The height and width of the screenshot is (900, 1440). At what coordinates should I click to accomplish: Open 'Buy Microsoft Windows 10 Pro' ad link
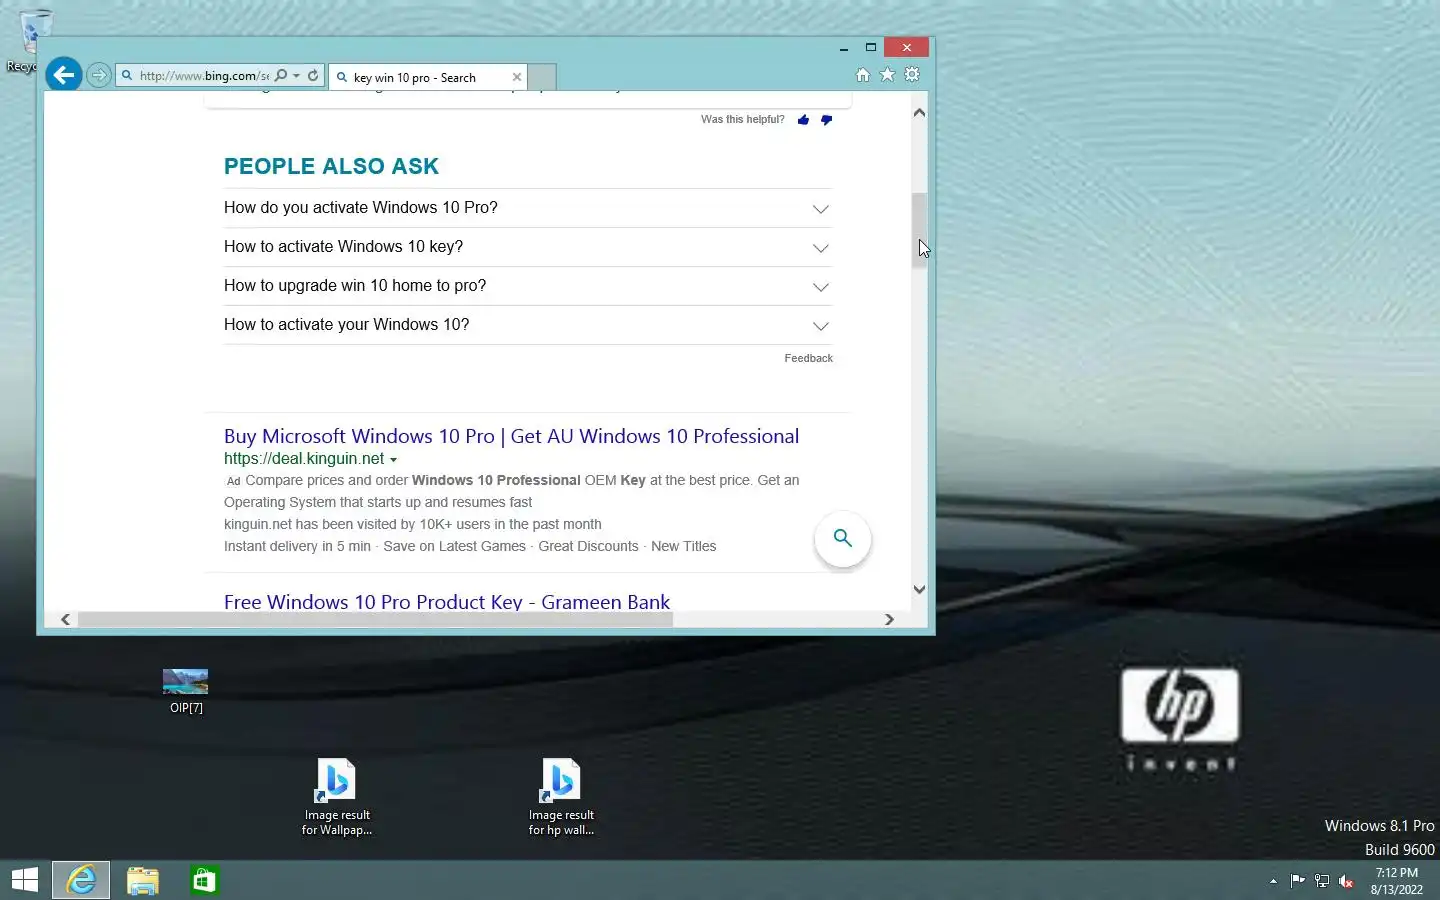click(511, 436)
